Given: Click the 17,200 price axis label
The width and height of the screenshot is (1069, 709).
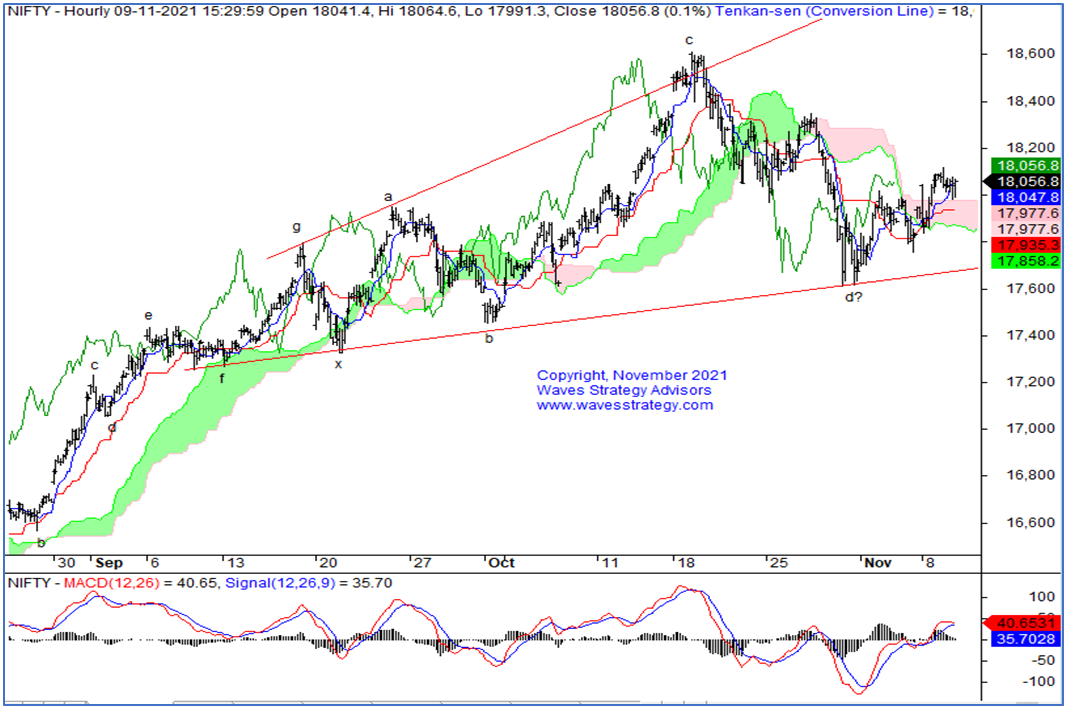Looking at the screenshot, I should point(1030,382).
